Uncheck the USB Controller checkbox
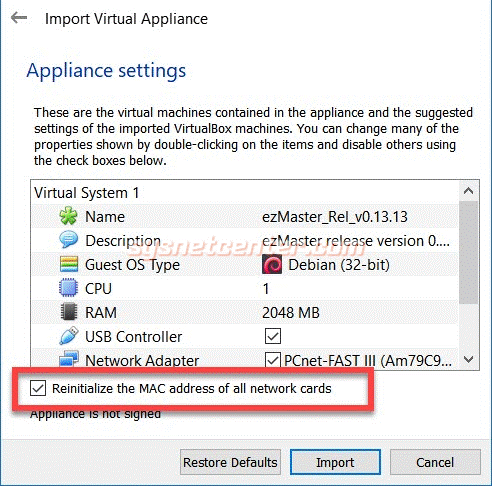Image resolution: width=492 pixels, height=486 pixels. 273,336
